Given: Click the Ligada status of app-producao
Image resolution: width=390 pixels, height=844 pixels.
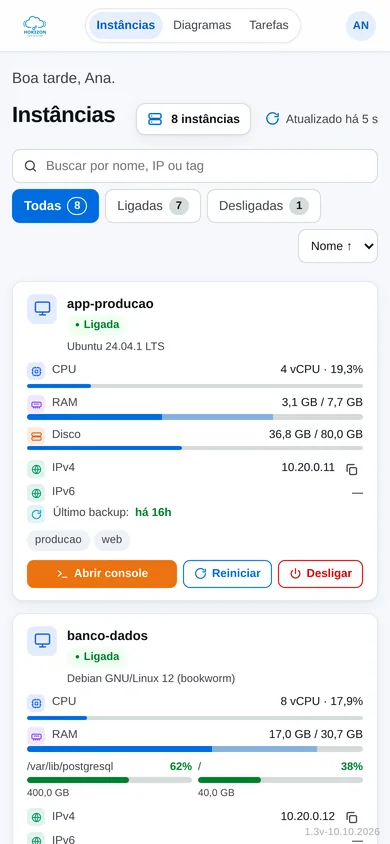Looking at the screenshot, I should tap(97, 325).
